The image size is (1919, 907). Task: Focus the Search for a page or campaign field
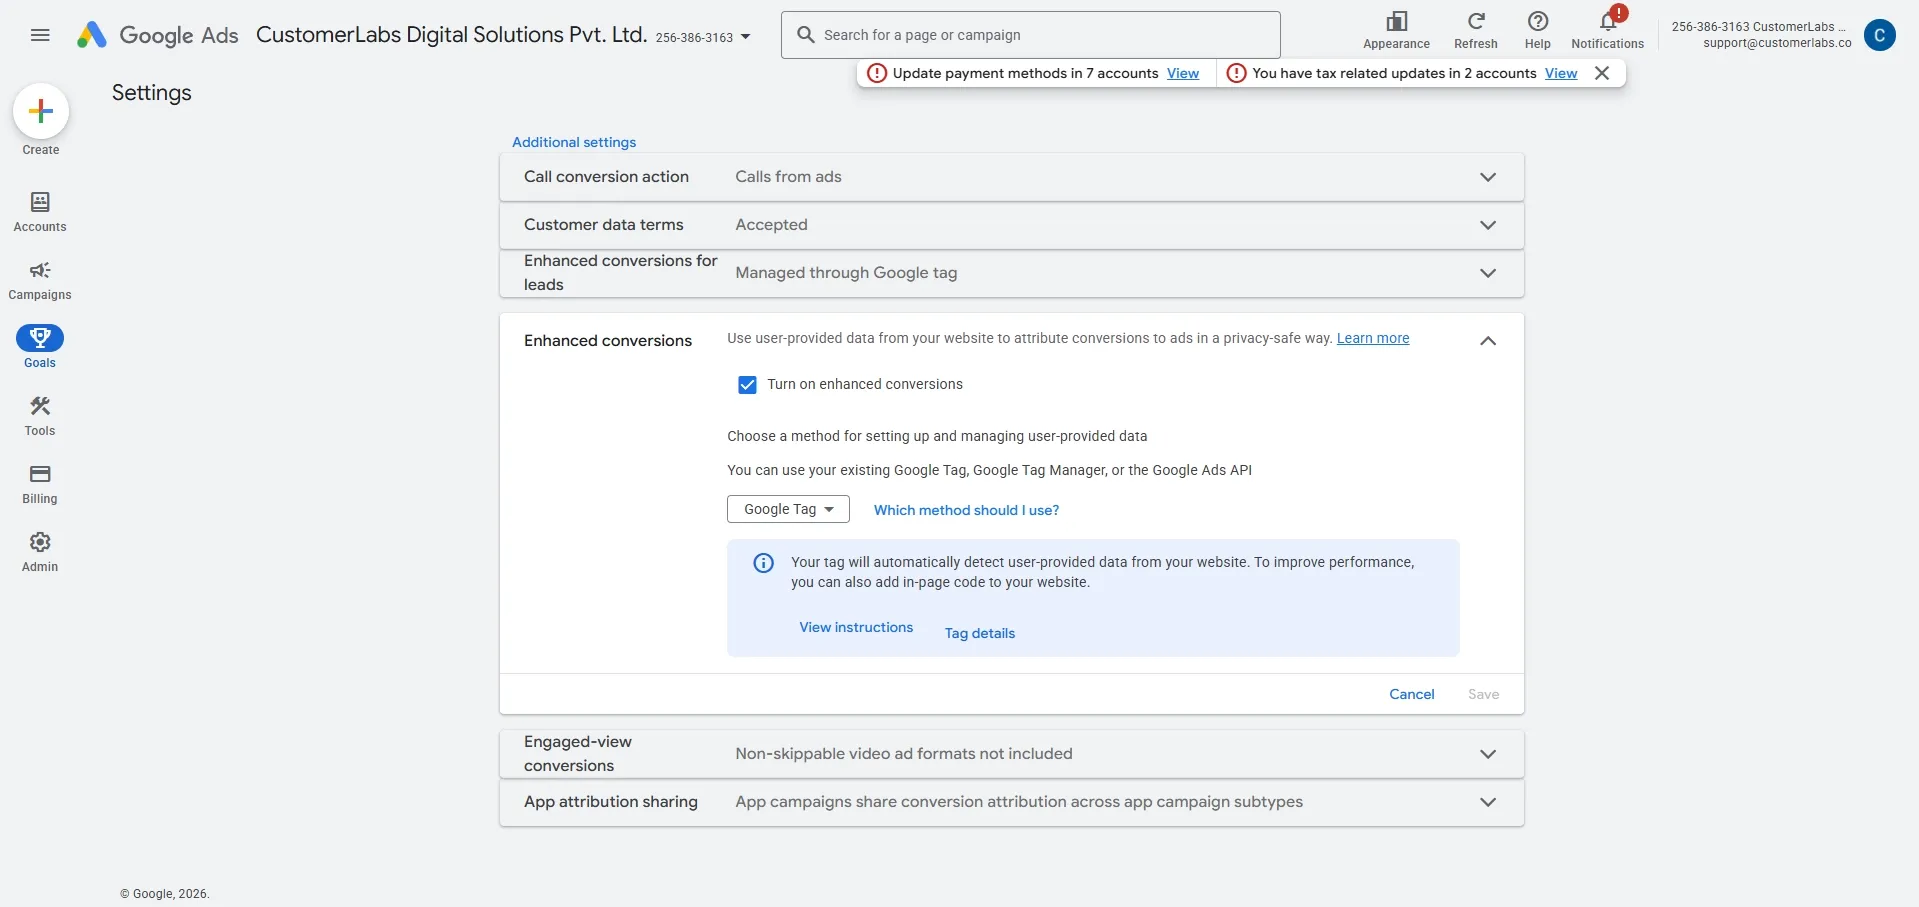[x=1031, y=35]
